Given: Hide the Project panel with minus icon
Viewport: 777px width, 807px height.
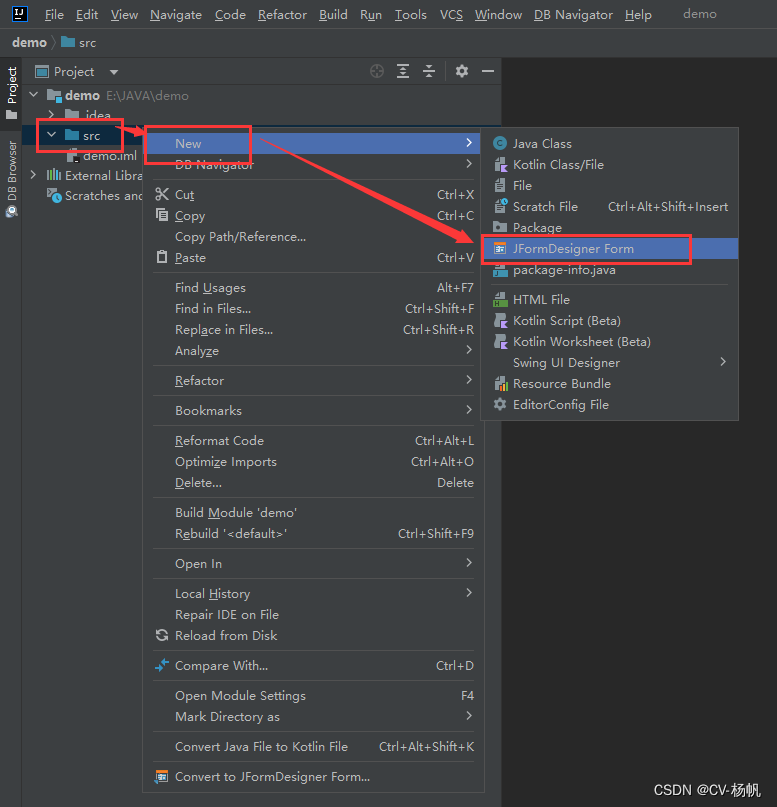Looking at the screenshot, I should point(488,71).
